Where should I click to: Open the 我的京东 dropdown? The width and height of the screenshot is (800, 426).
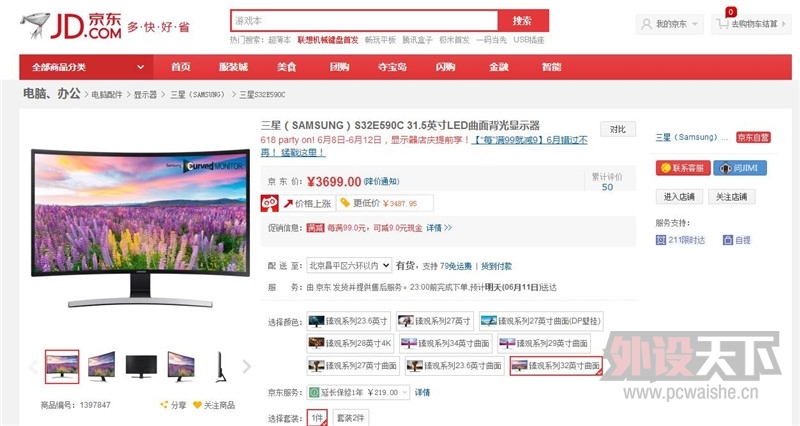click(669, 24)
